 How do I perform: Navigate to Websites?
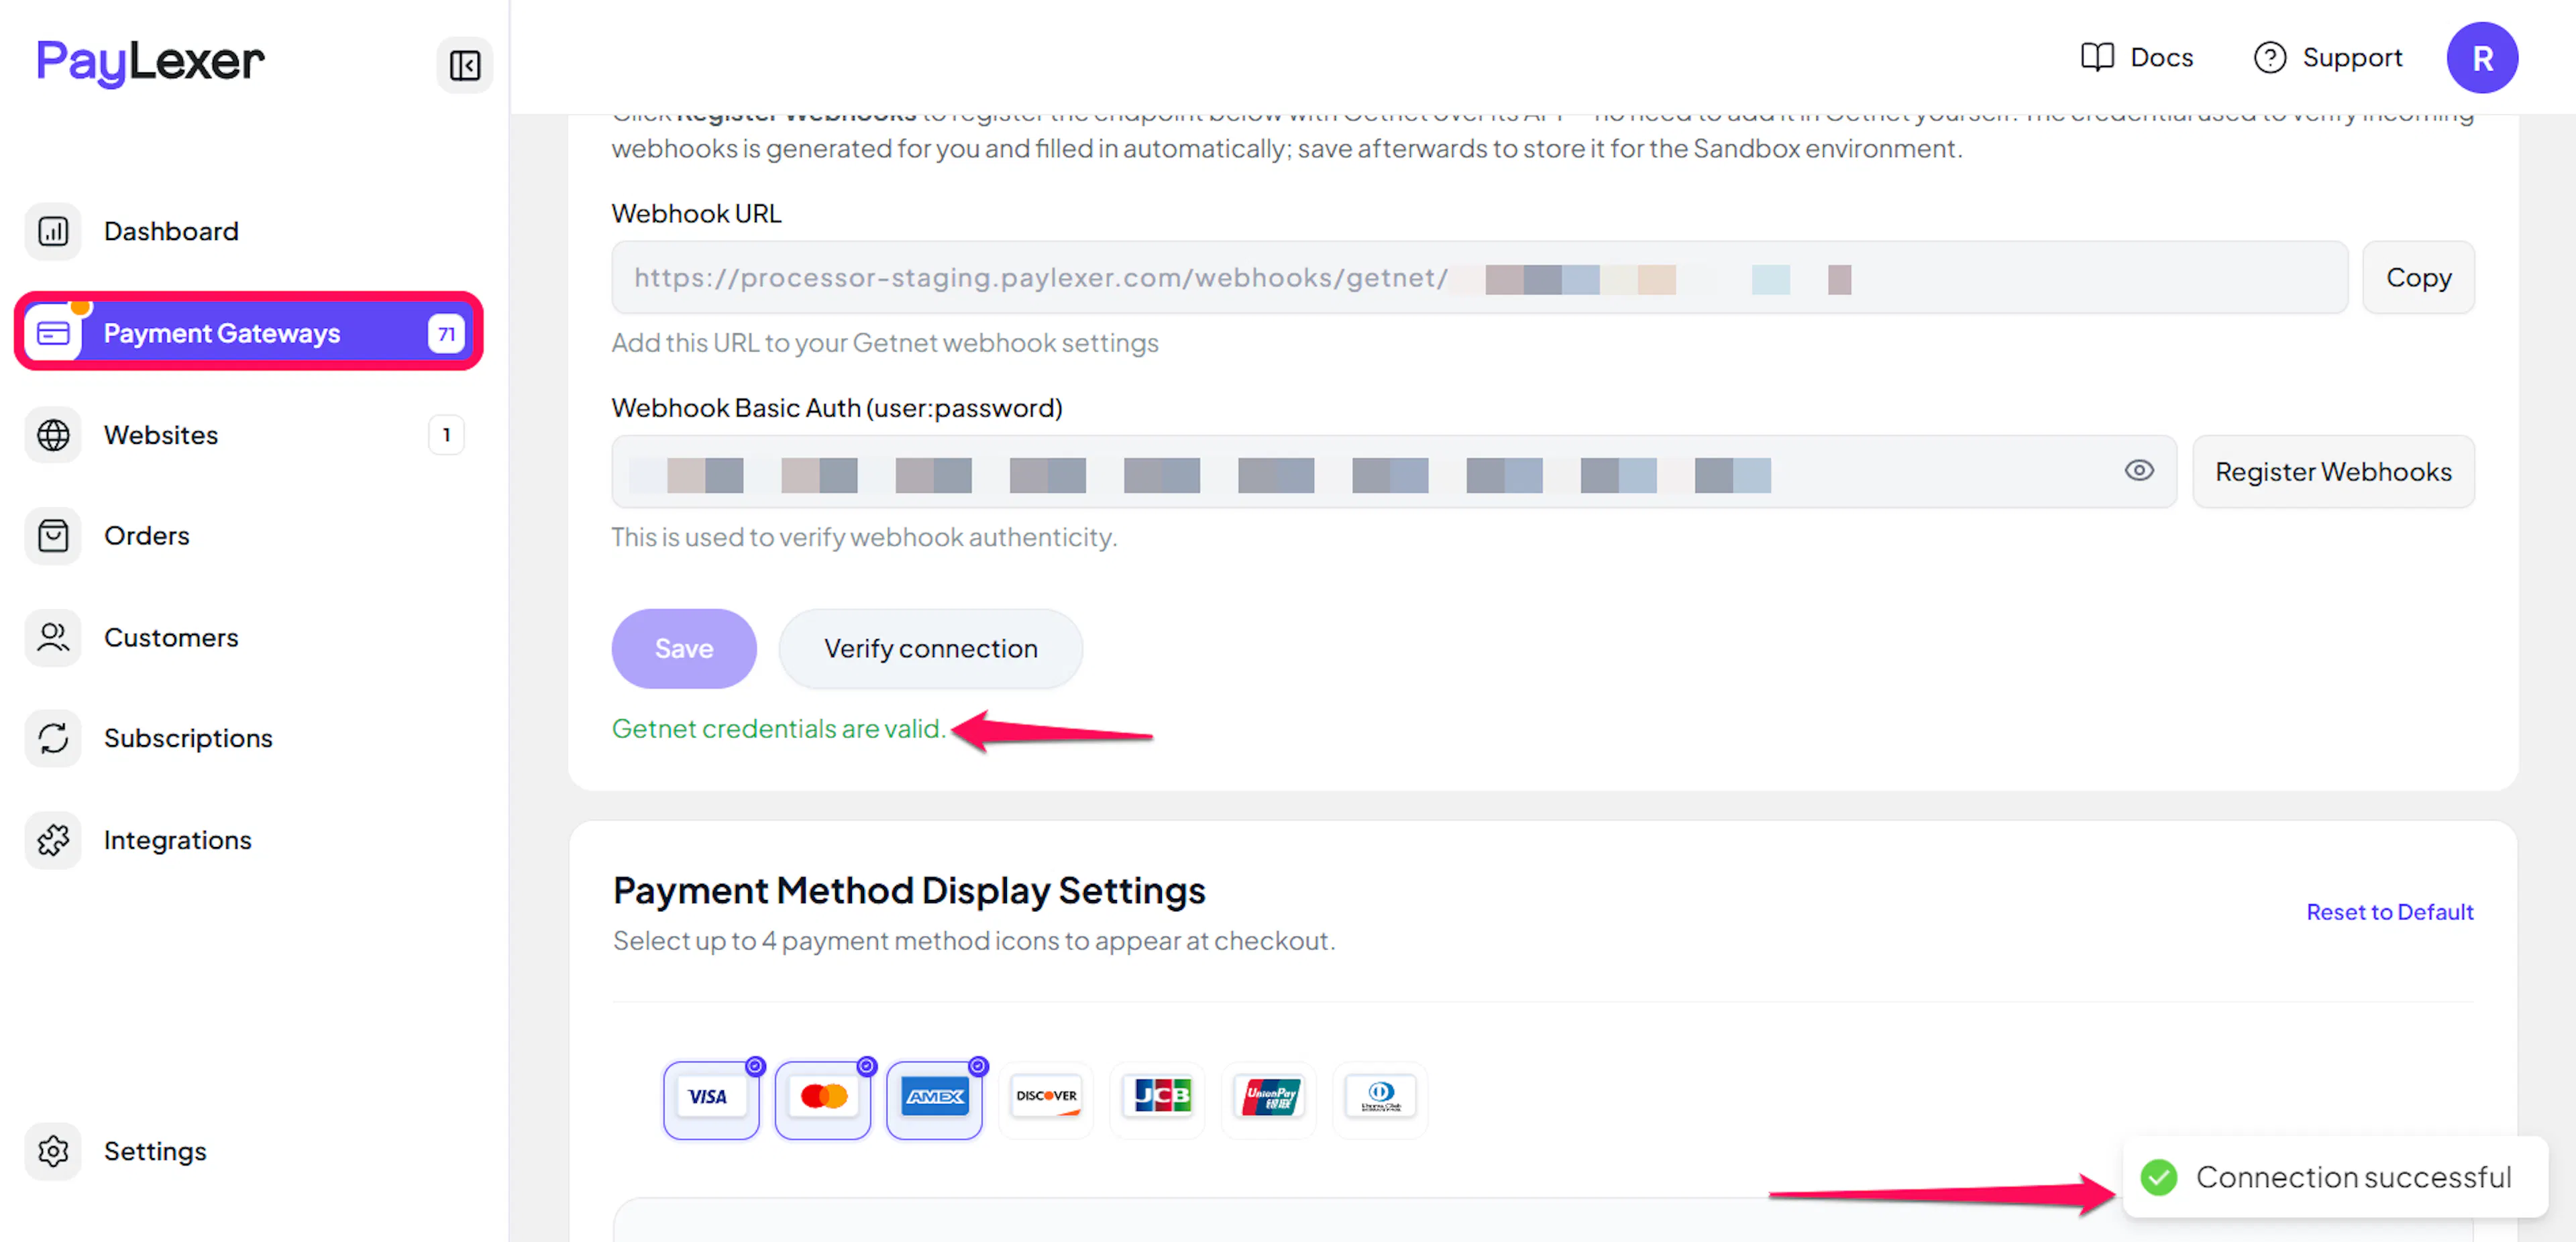point(160,435)
